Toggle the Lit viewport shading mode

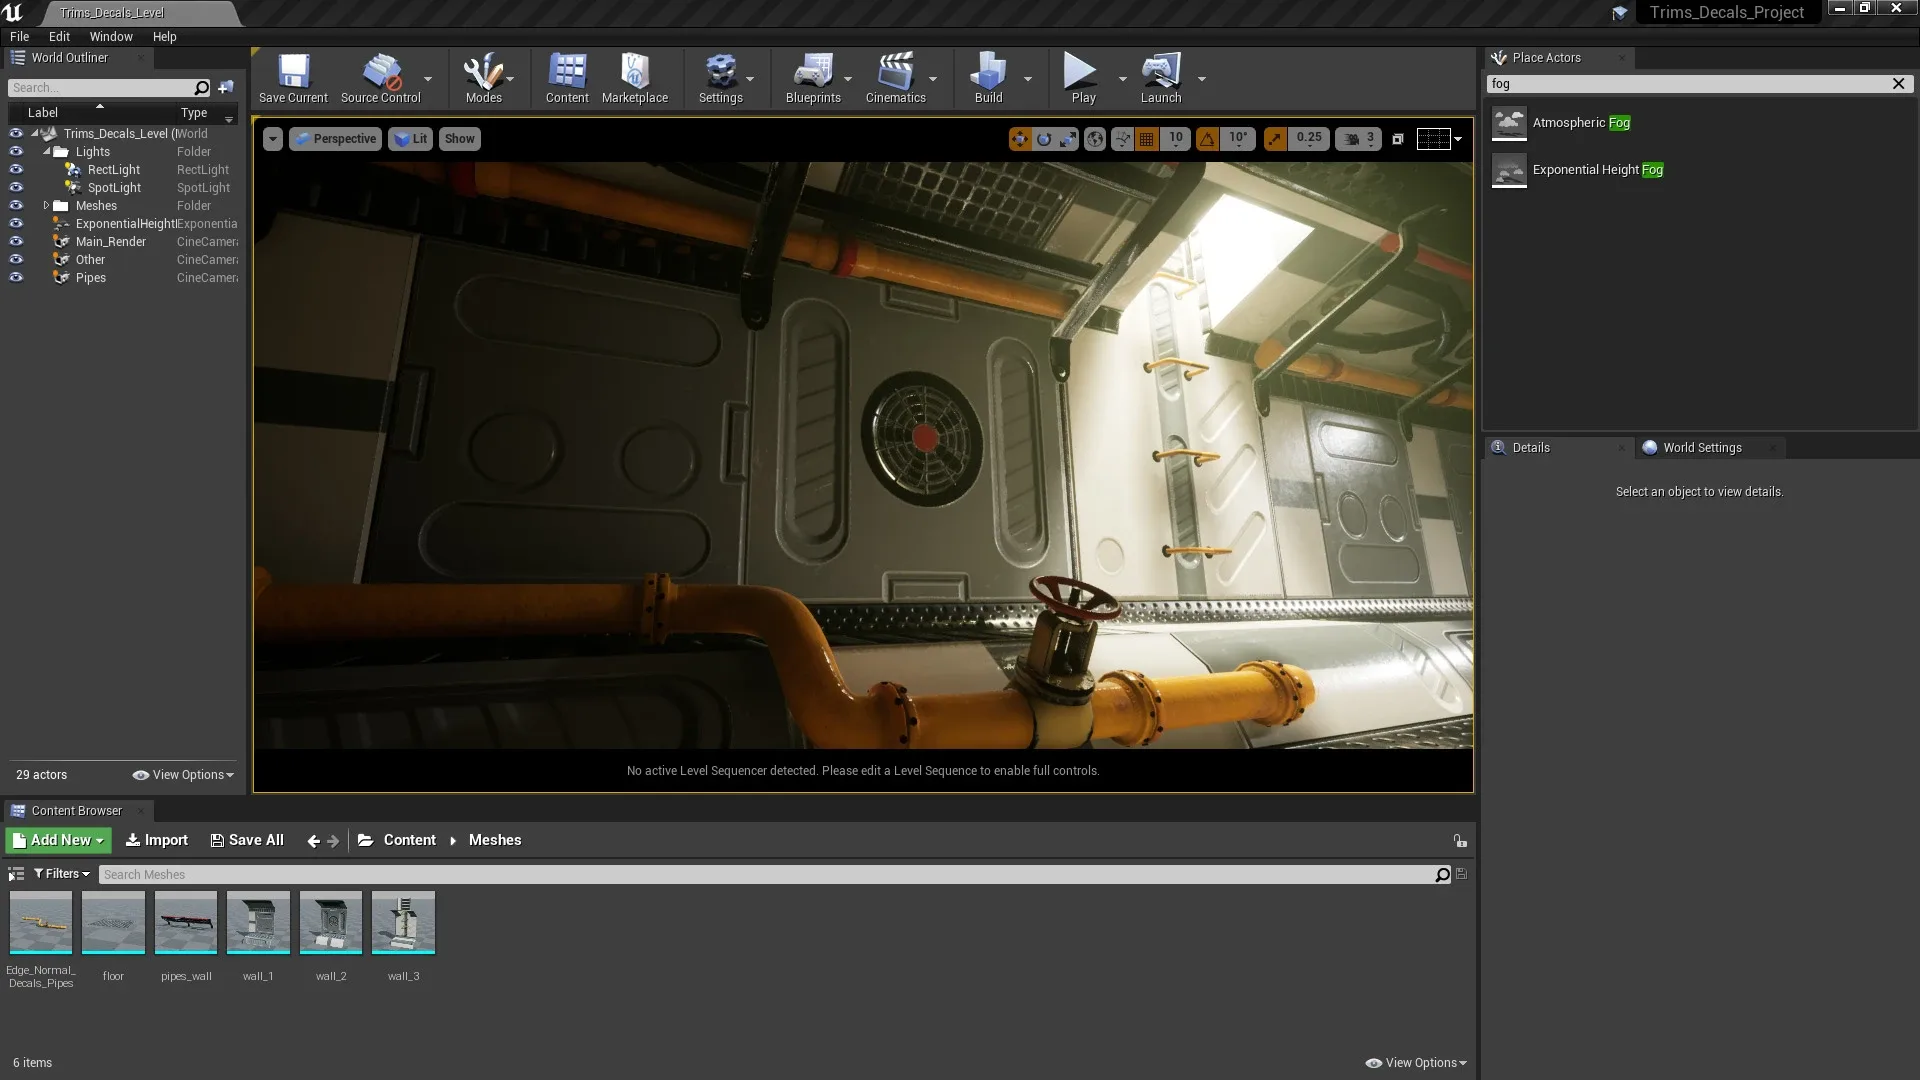410,138
